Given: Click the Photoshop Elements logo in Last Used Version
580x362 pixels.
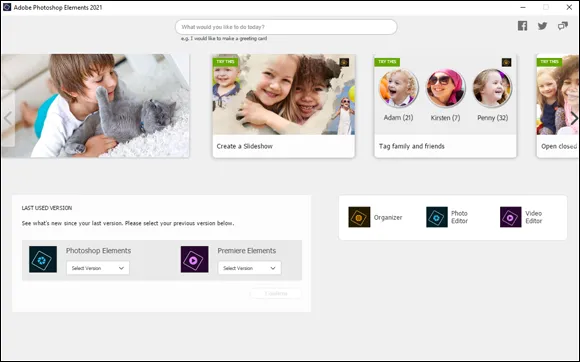Looking at the screenshot, I should click(x=43, y=259).
